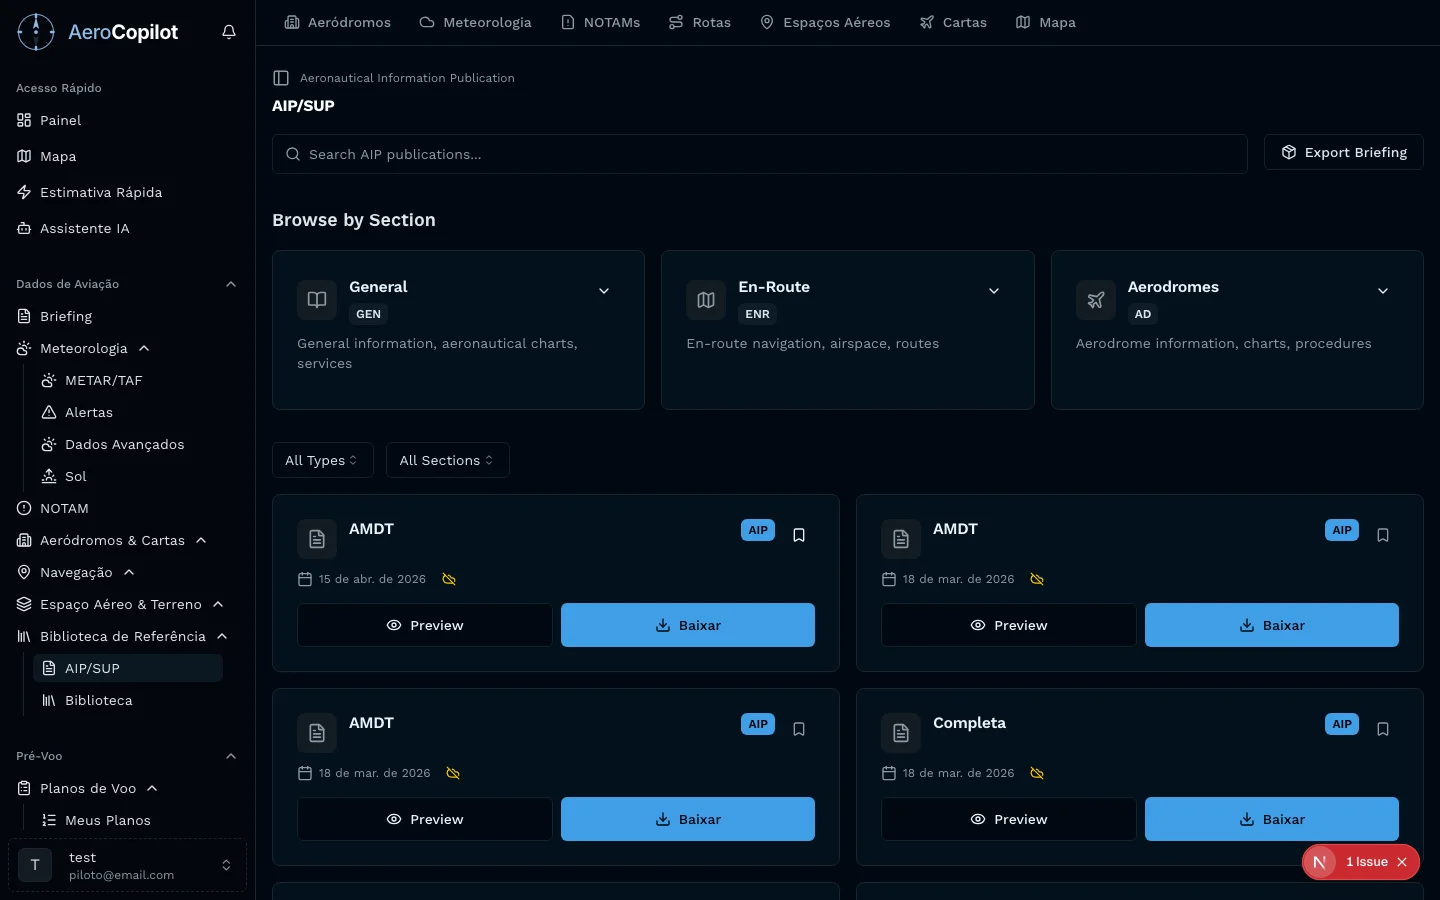The image size is (1440, 900).
Task: Open the NOTAMs top navigation tab
Action: click(x=600, y=22)
